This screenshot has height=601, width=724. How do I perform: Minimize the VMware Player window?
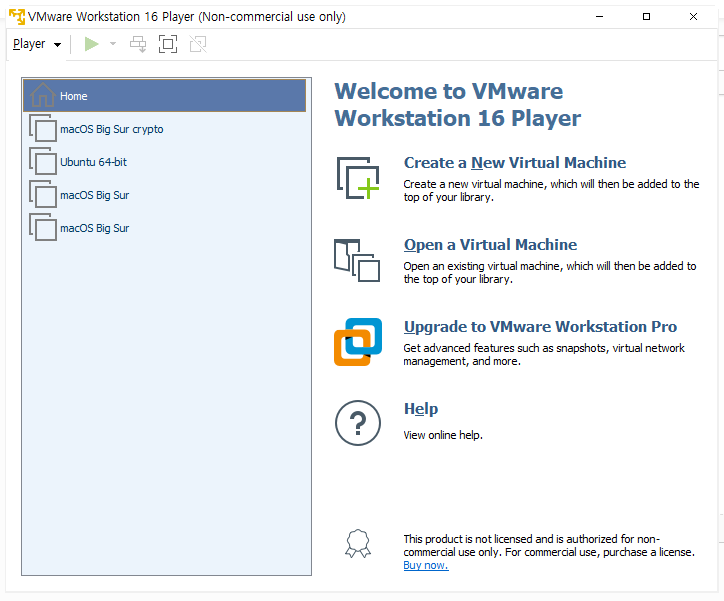click(x=599, y=17)
